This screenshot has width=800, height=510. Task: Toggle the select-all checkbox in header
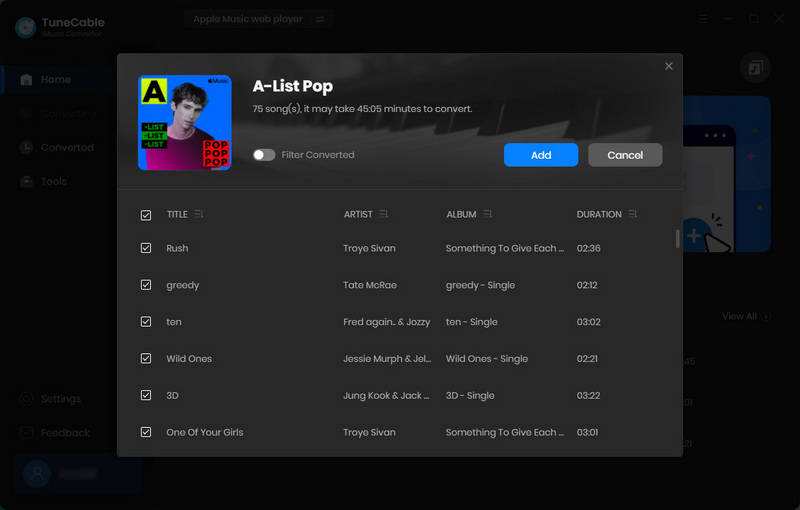[146, 215]
